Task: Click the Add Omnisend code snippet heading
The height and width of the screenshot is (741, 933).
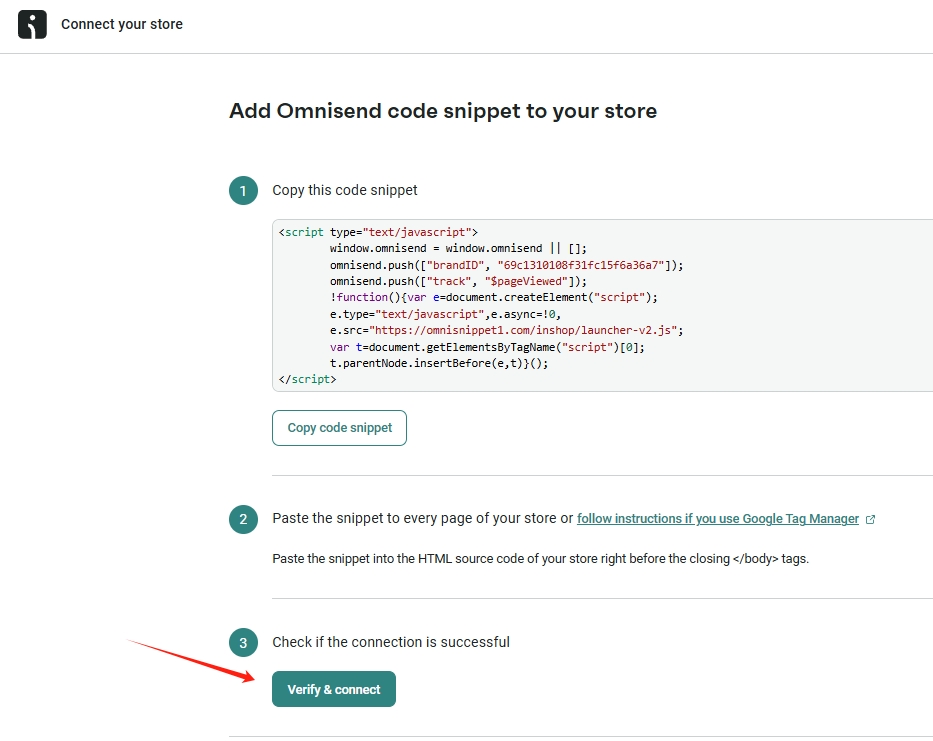Action: pyautogui.click(x=443, y=111)
